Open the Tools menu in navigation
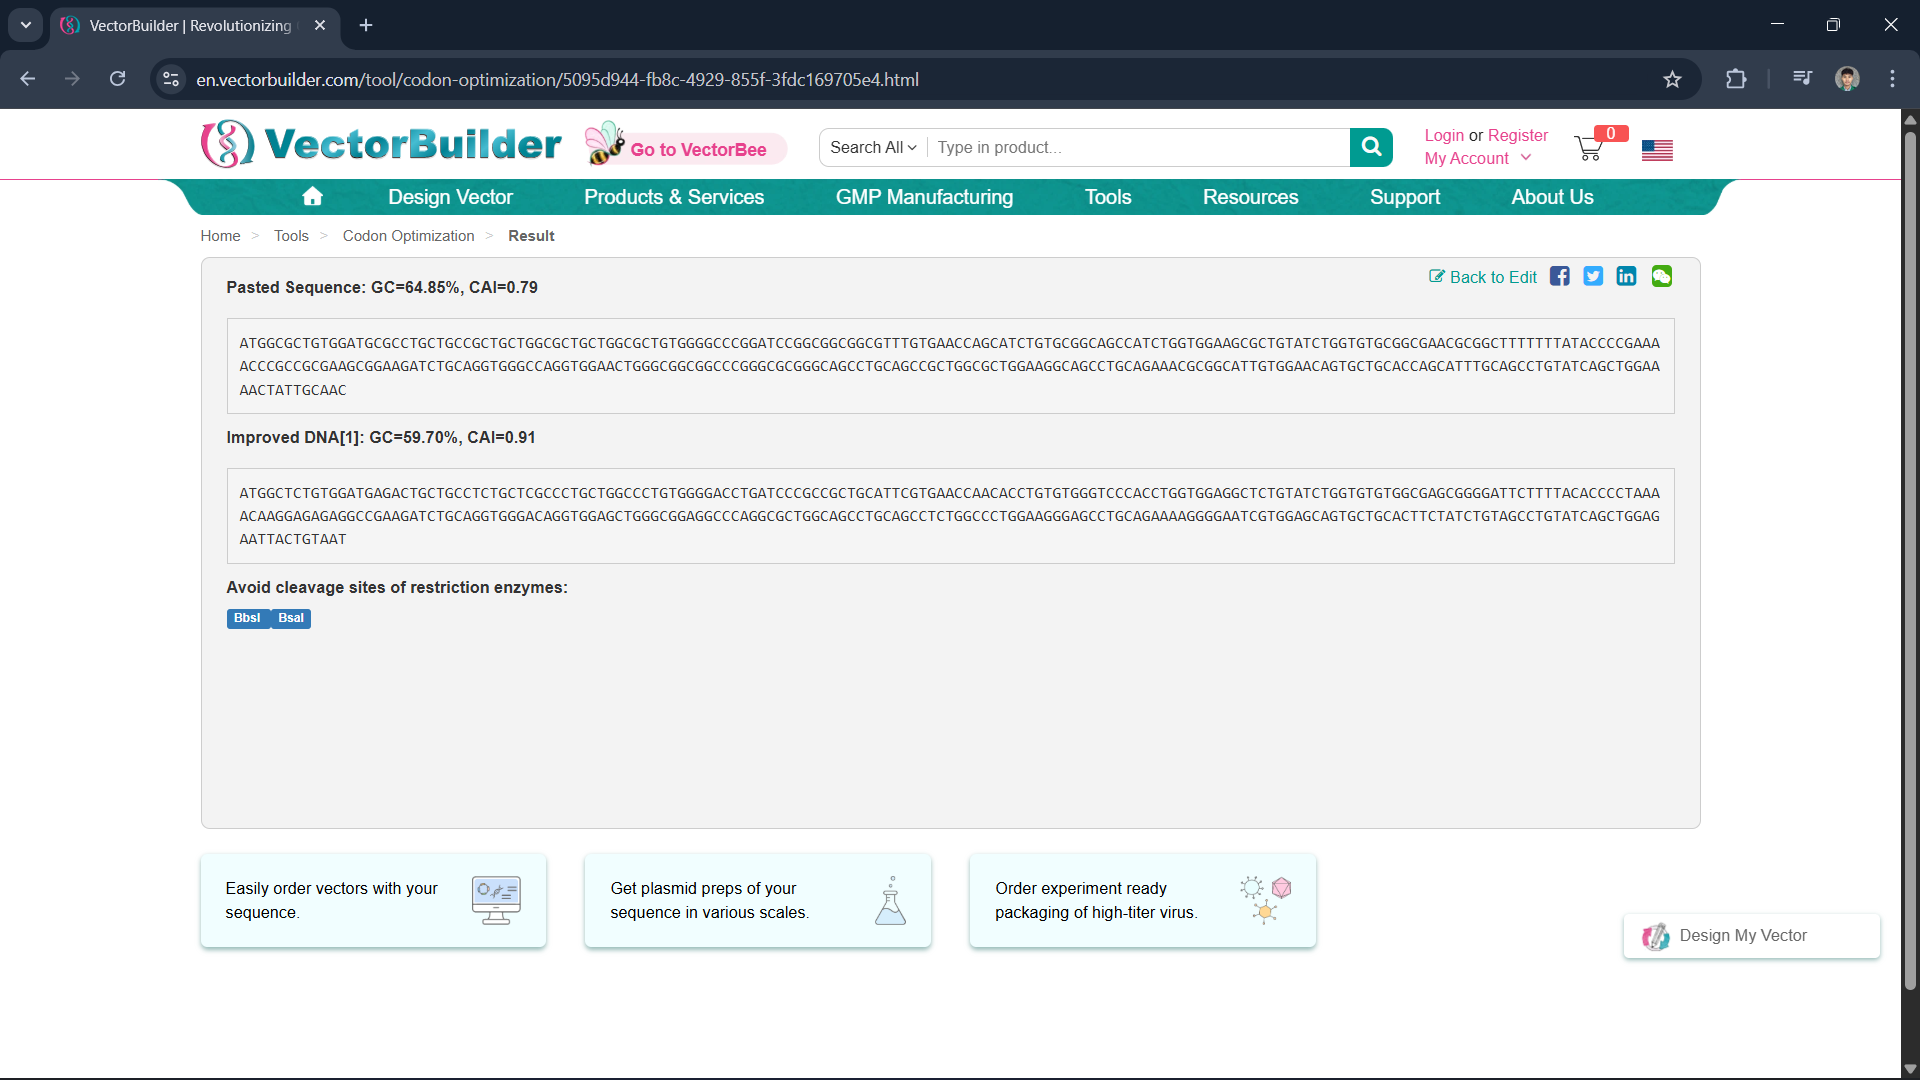This screenshot has height=1080, width=1920. pos(1108,197)
